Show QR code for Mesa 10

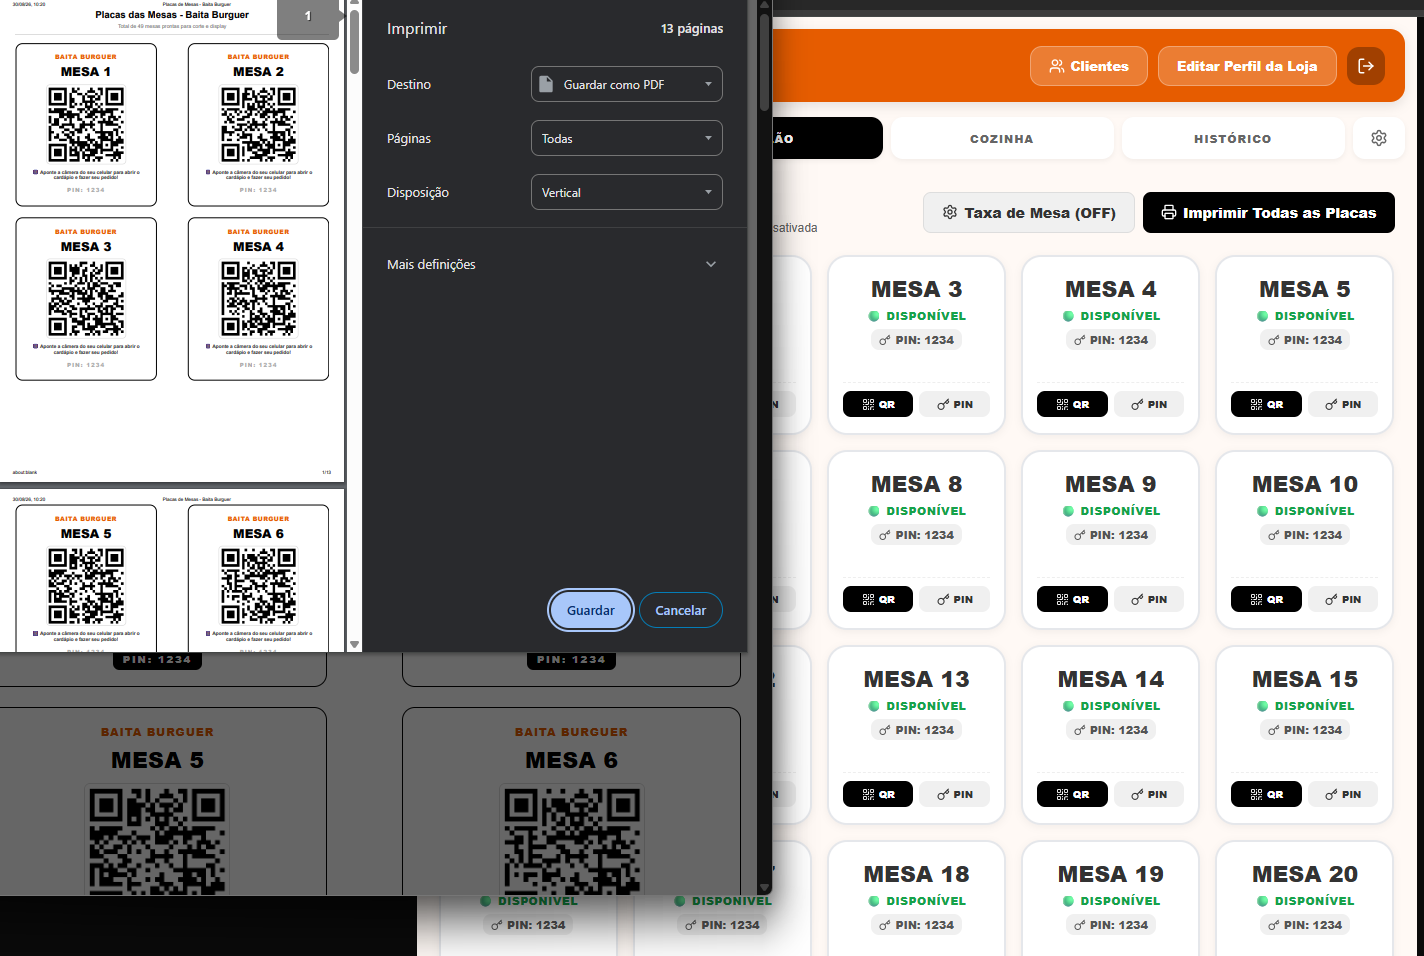pyautogui.click(x=1266, y=599)
